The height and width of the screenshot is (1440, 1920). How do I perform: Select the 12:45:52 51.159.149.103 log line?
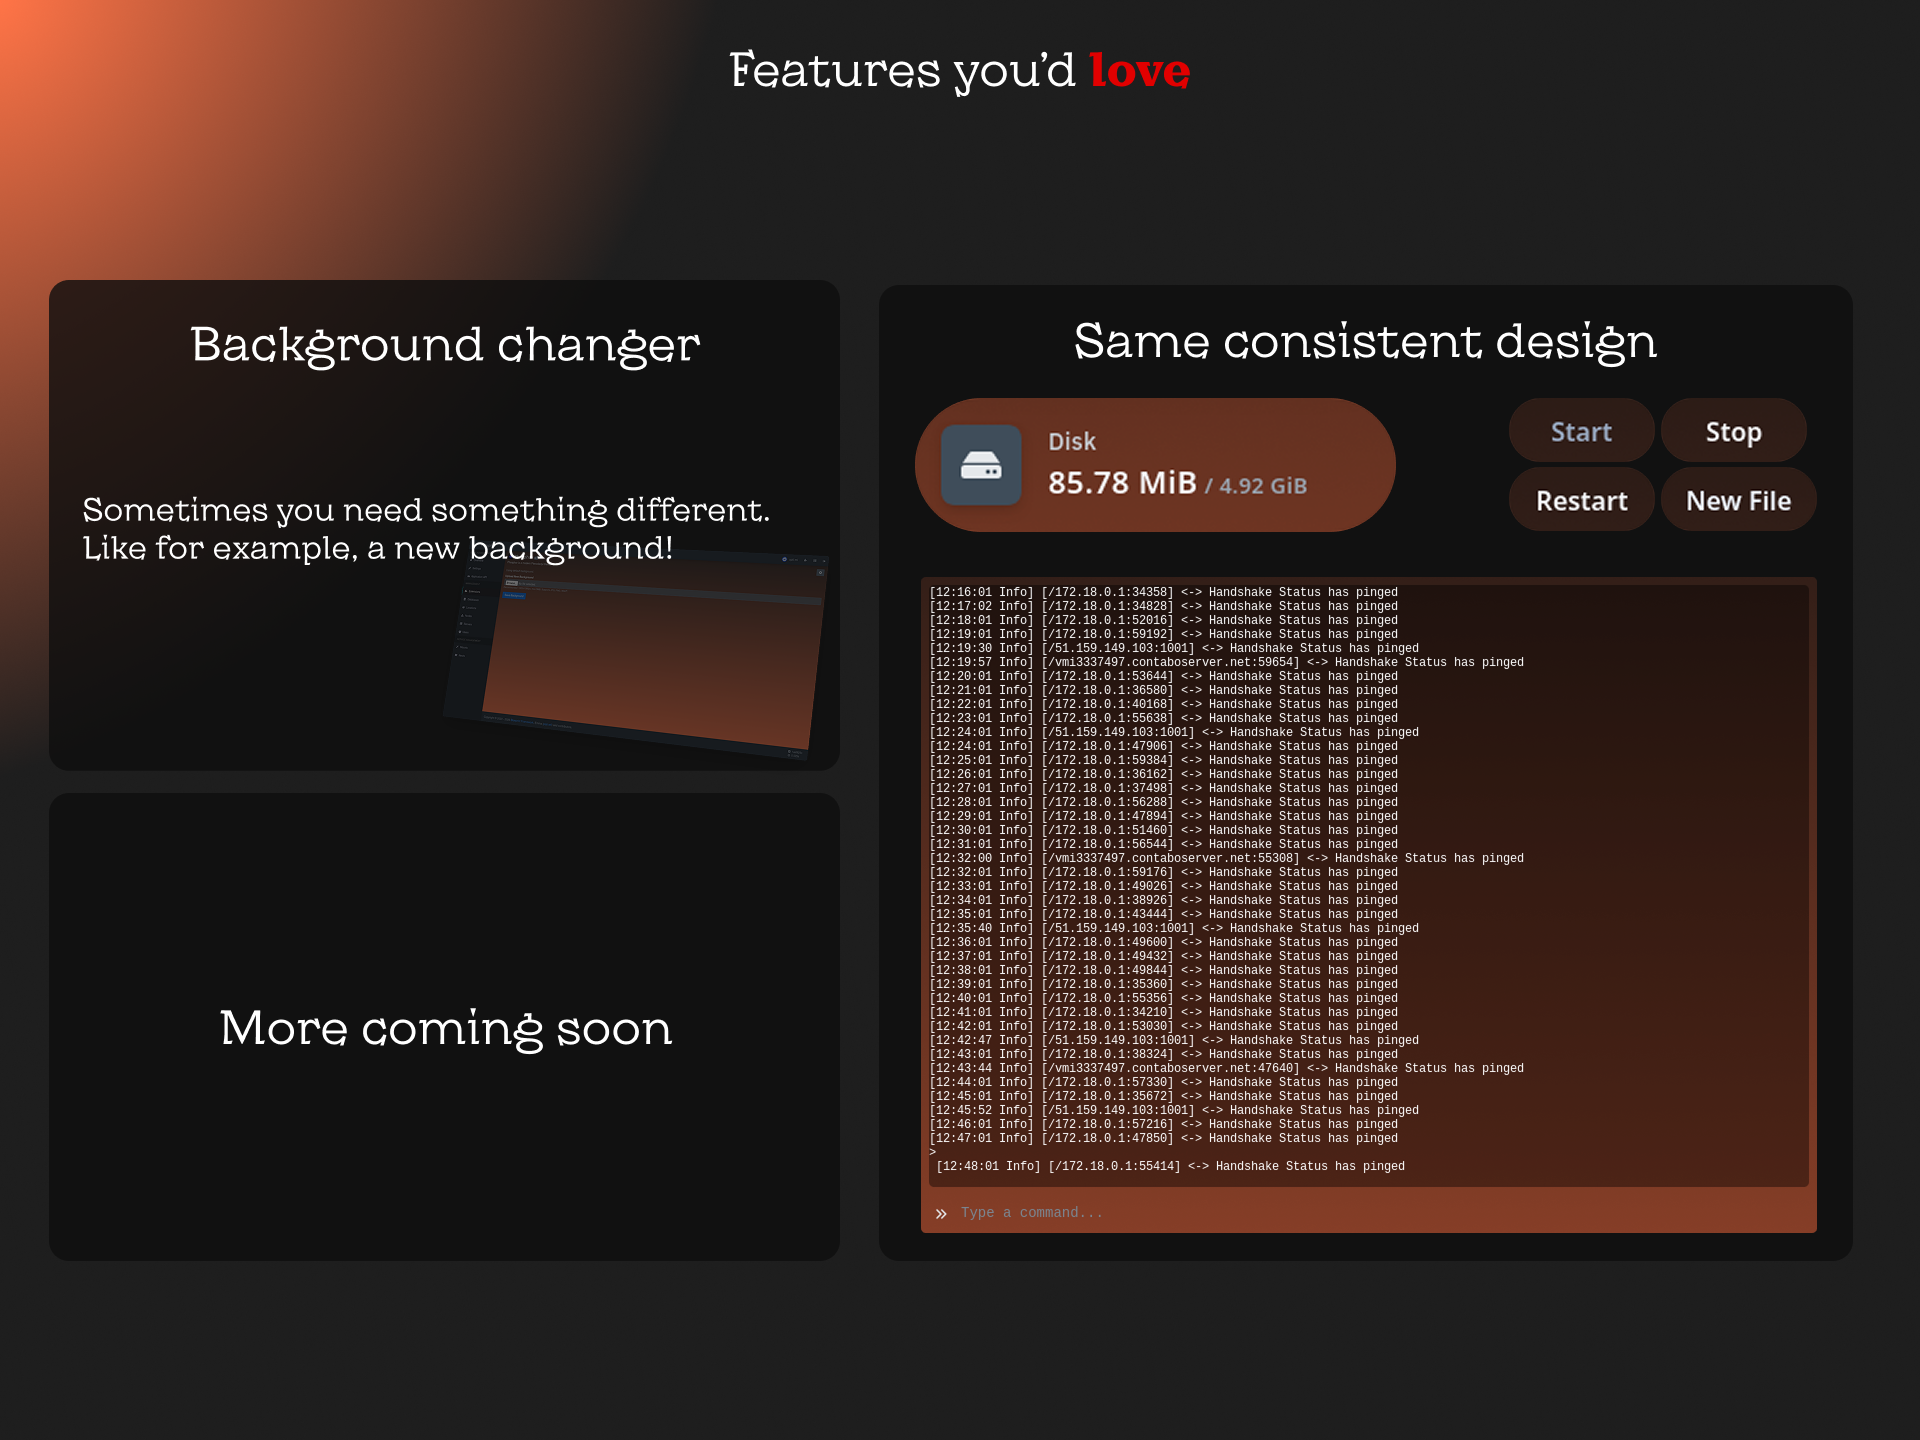tap(1174, 1110)
